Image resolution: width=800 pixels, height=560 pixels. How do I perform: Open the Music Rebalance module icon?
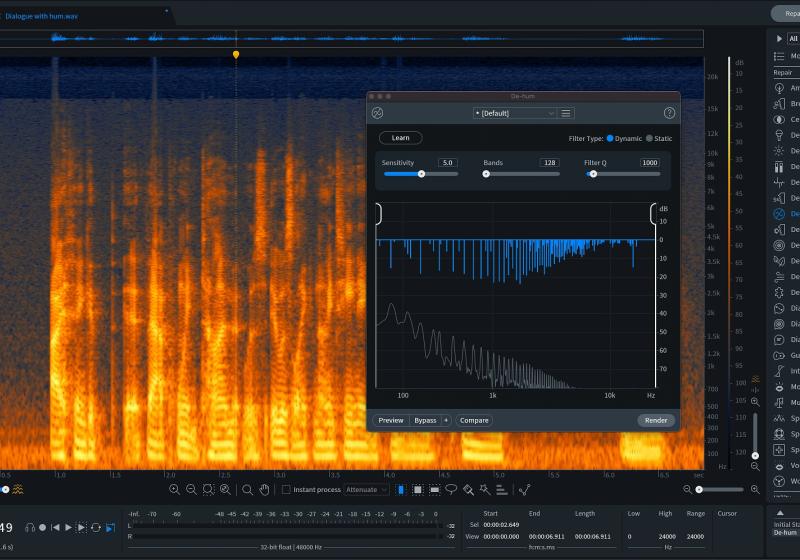coord(779,403)
